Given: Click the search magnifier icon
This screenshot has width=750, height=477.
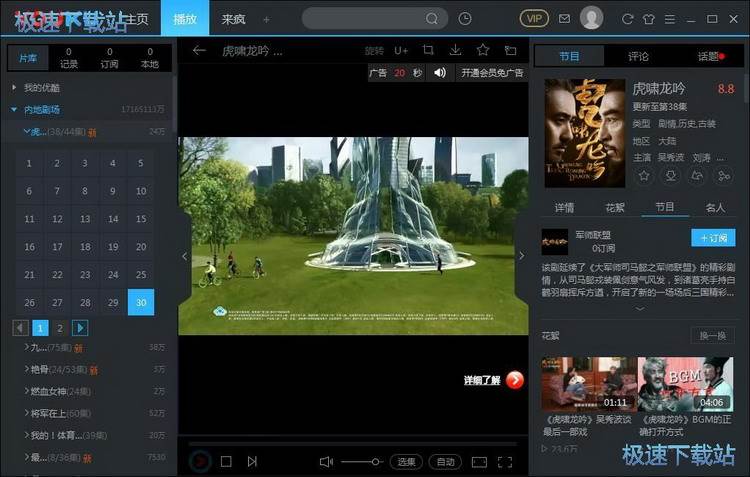Looking at the screenshot, I should tap(431, 19).
